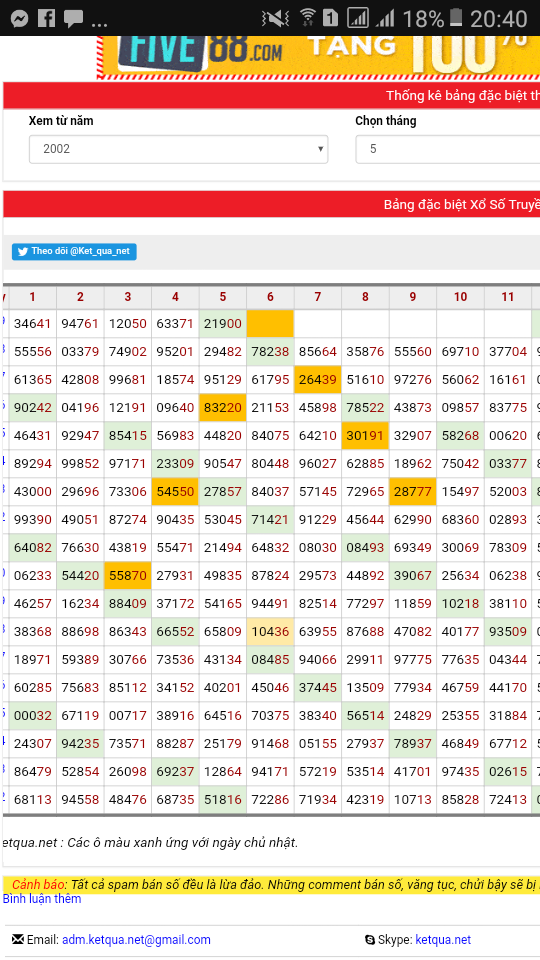Image resolution: width=540 pixels, height=960 pixels.
Task: Tap the chat bubble notification icon
Action: point(73,19)
